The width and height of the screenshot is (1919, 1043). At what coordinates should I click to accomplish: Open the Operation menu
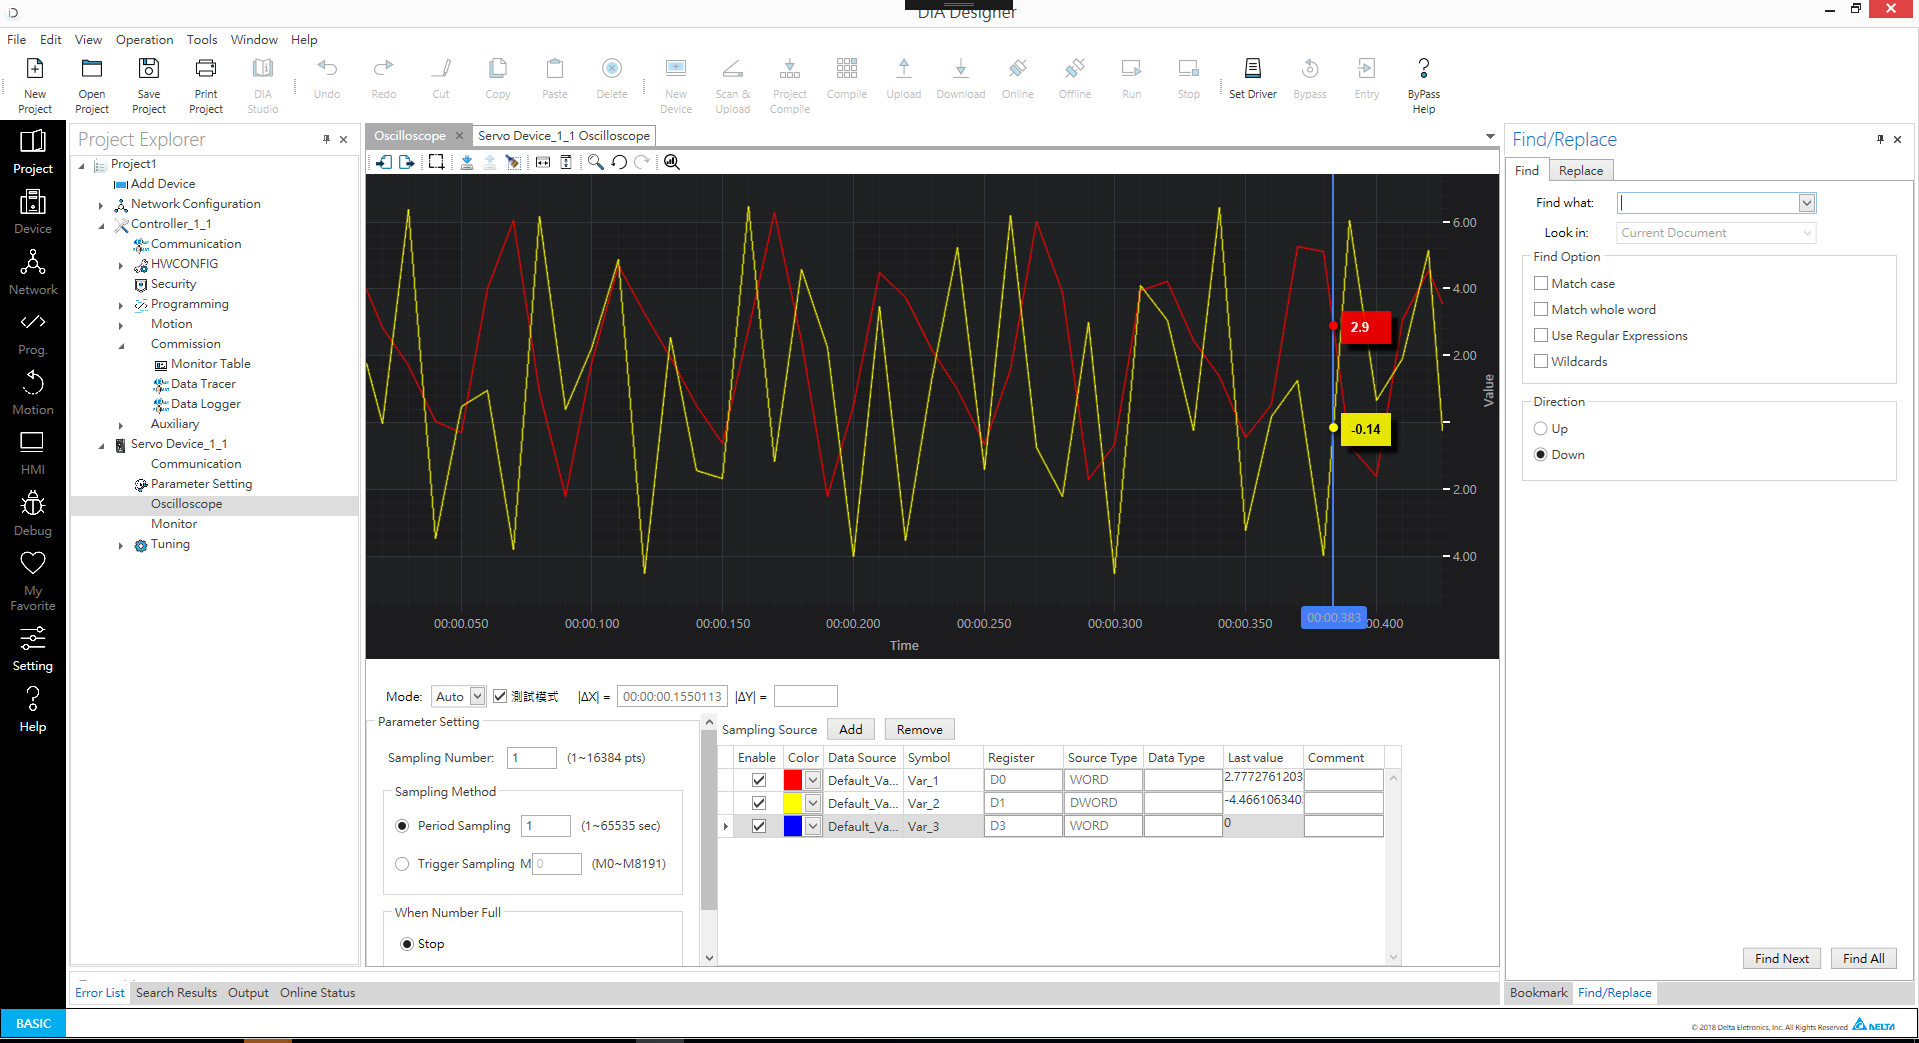[144, 40]
